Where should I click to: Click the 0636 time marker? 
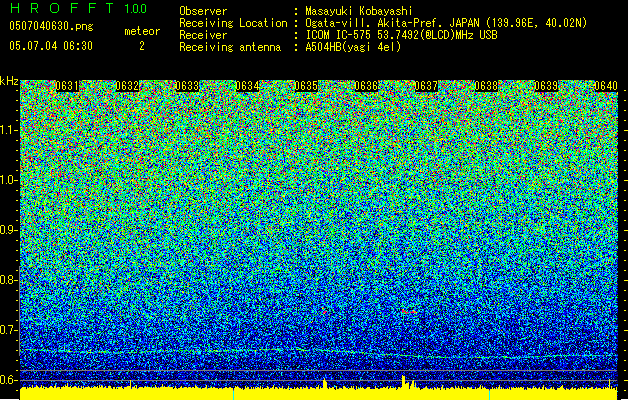click(366, 86)
